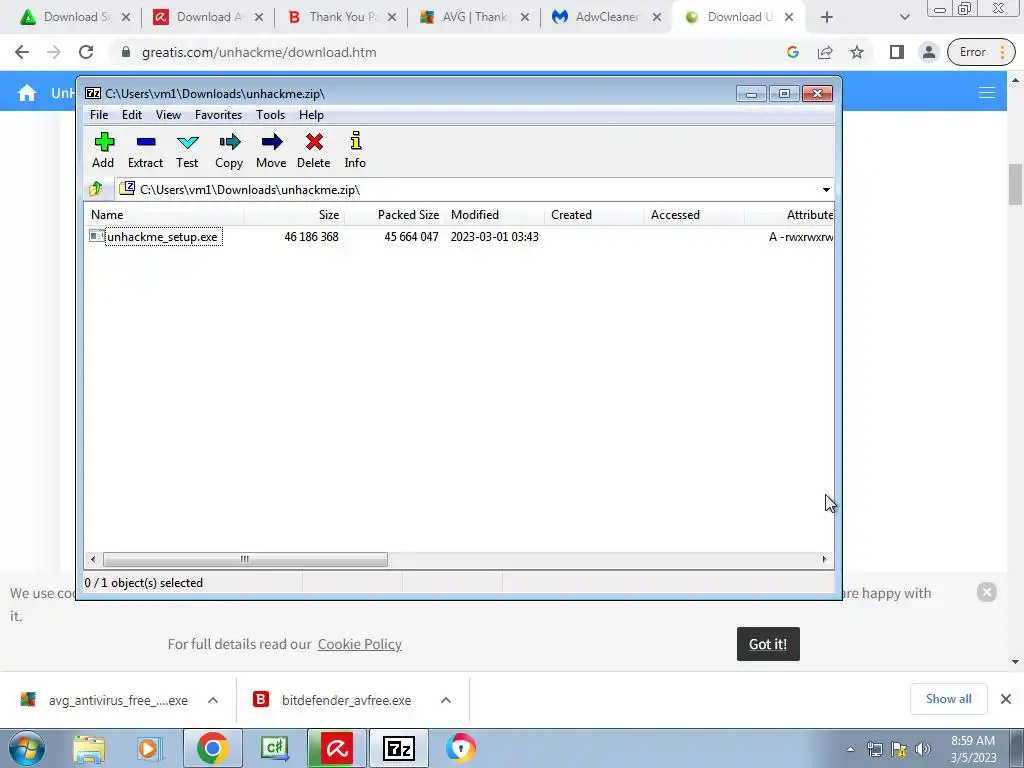Image resolution: width=1024 pixels, height=768 pixels.
Task: Open Windows Explorer from taskbar
Action: (89, 748)
